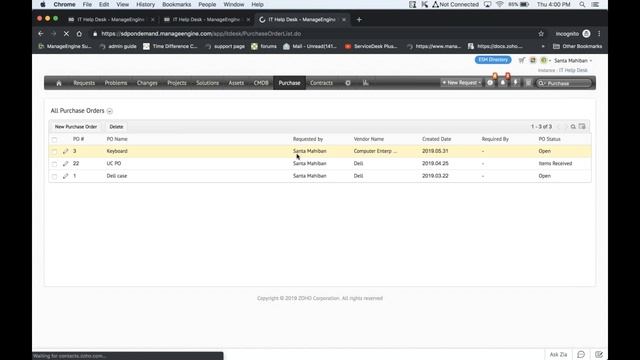Click the ESM Directory button
The image size is (640, 360).
[493, 60]
